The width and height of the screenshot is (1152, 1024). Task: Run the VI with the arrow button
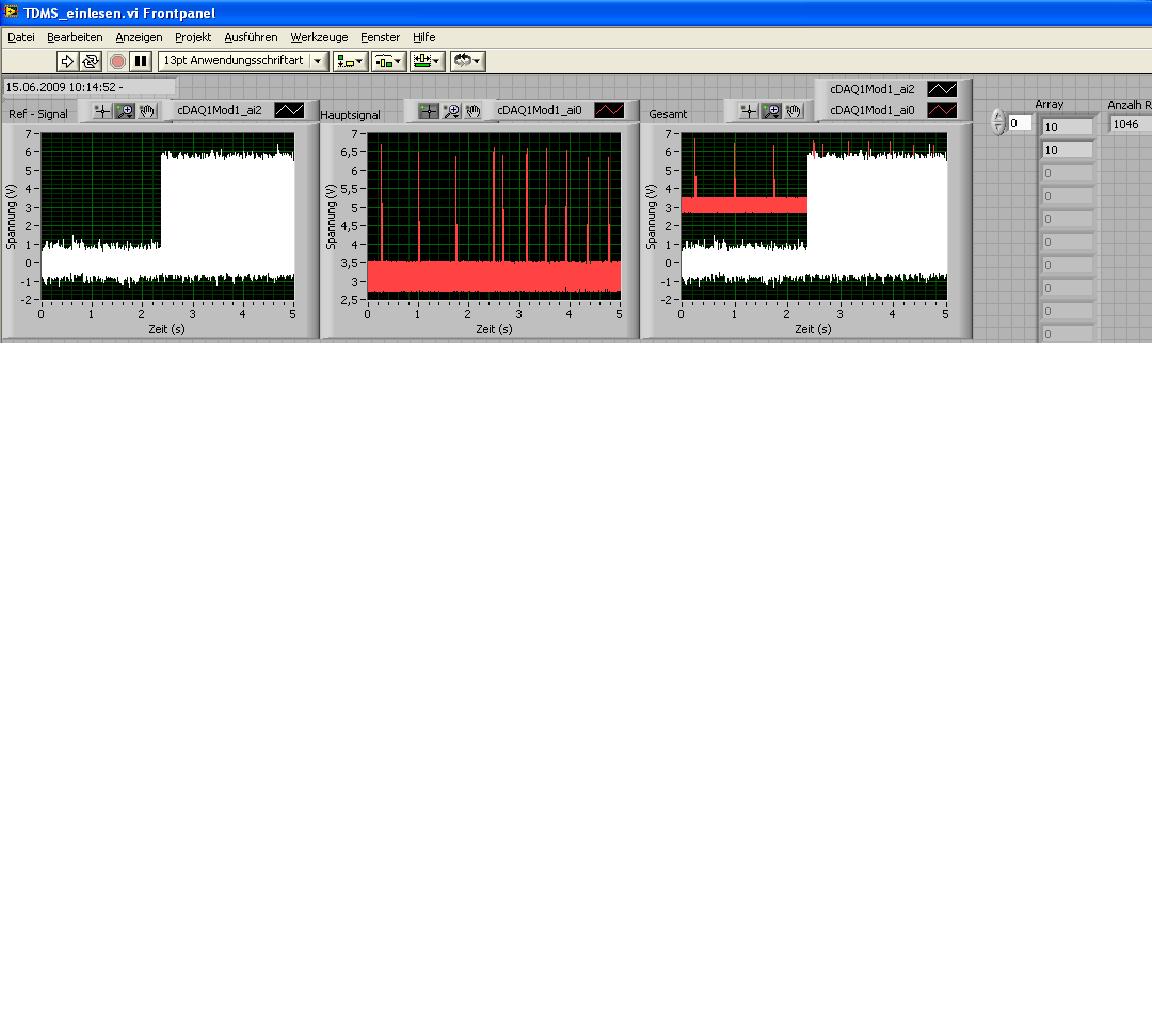click(x=67, y=61)
